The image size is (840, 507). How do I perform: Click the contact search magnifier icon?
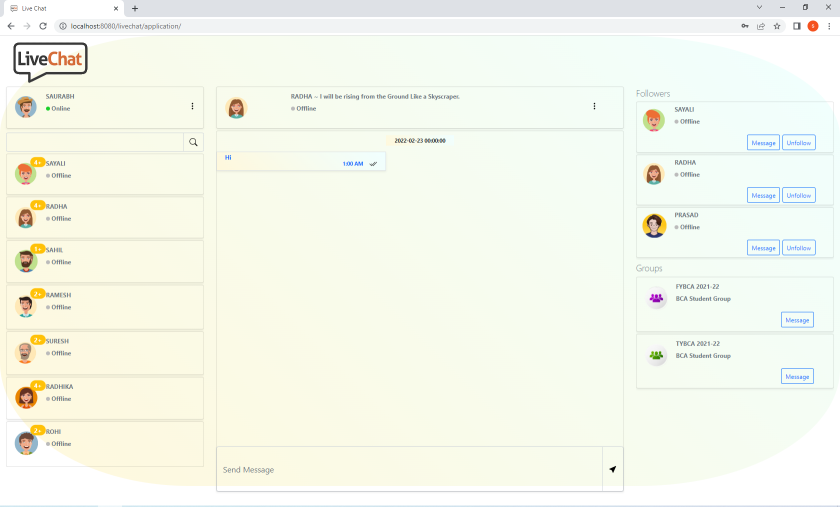coord(193,142)
